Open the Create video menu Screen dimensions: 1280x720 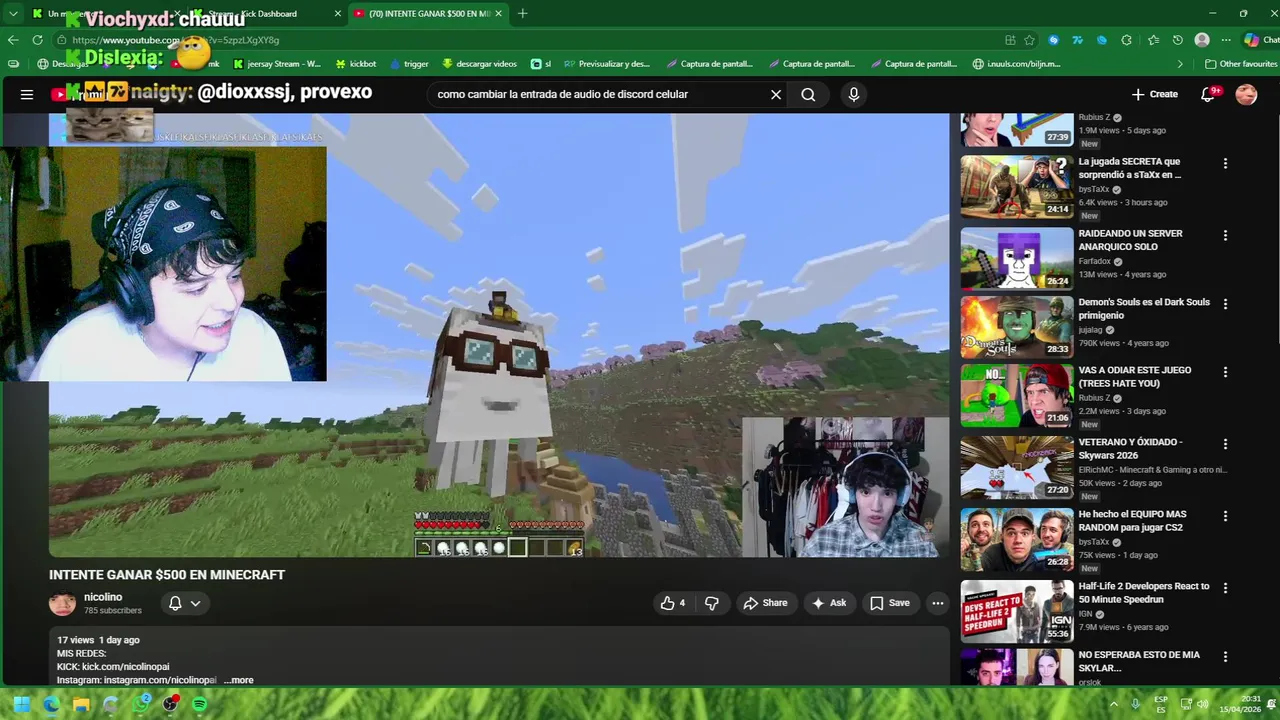click(1155, 94)
